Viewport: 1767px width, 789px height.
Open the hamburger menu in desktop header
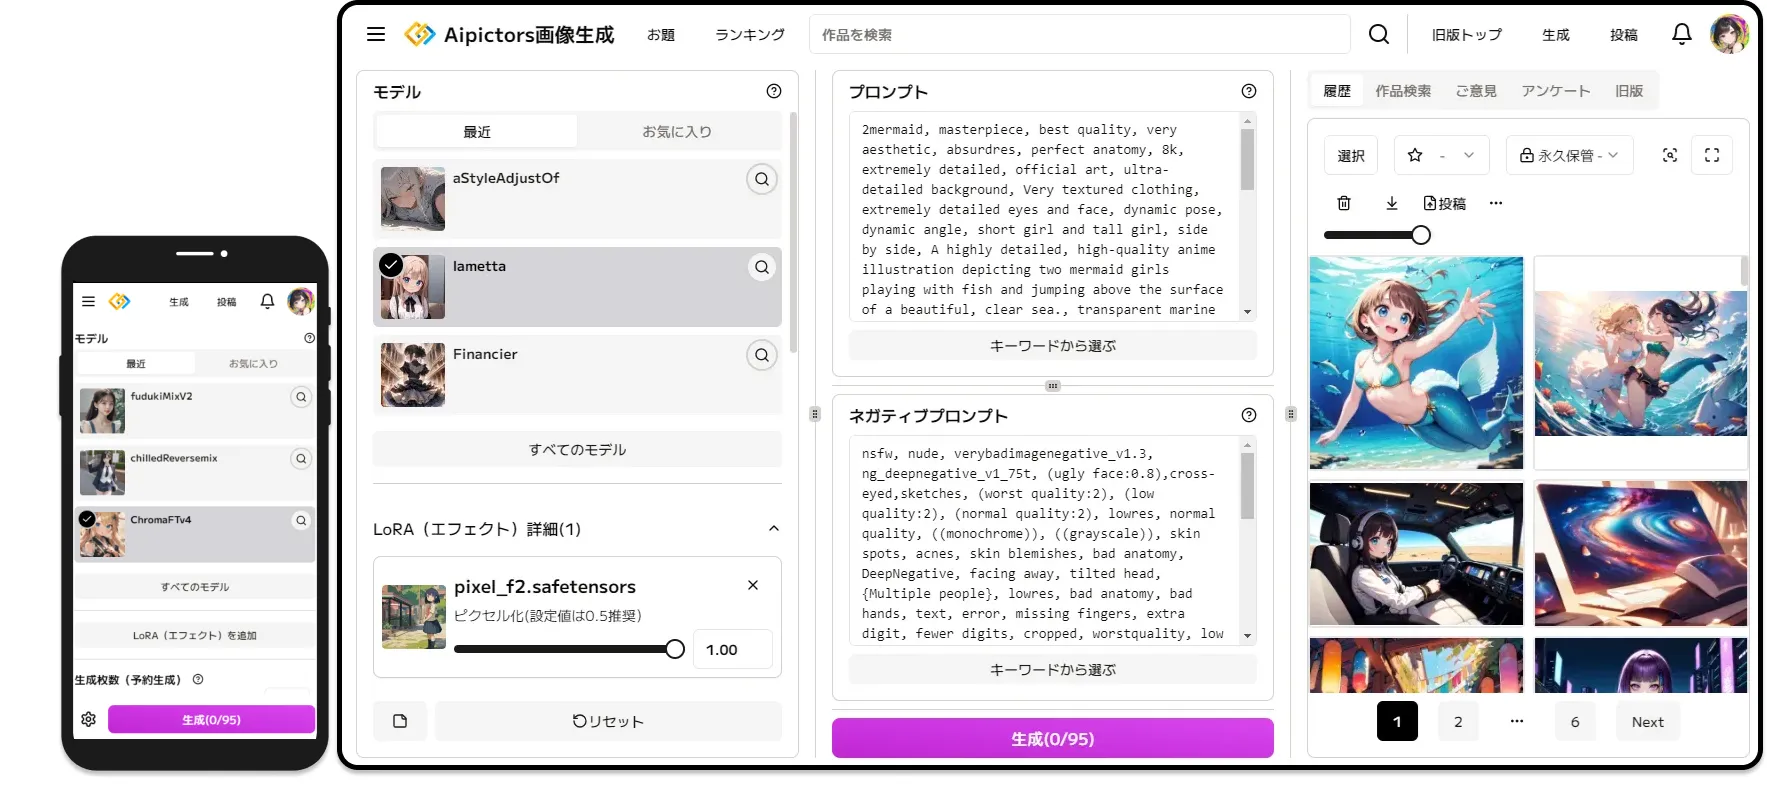[376, 34]
